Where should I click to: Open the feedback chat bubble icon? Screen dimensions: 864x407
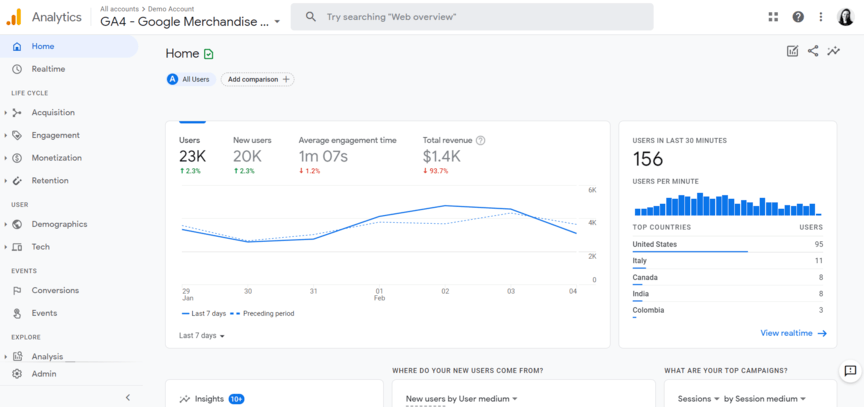click(850, 370)
